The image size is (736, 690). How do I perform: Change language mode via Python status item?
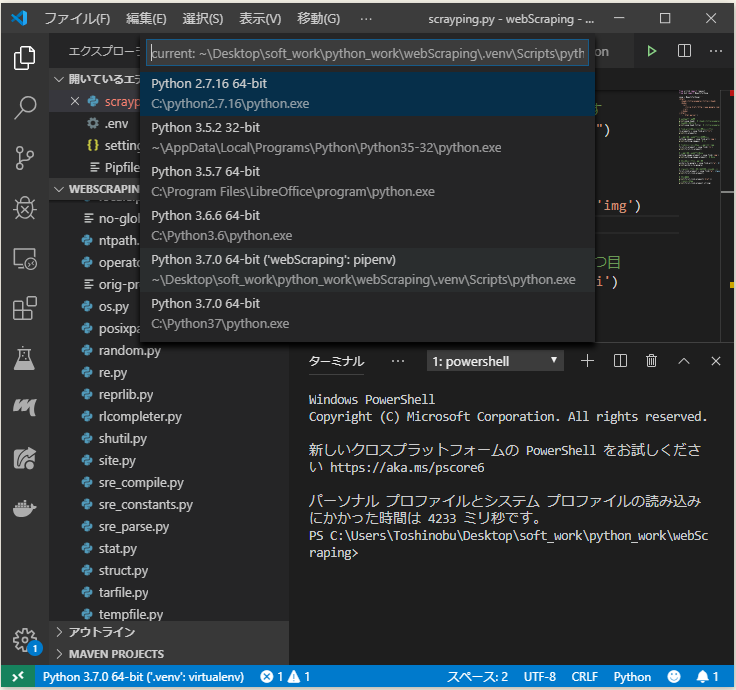[x=632, y=676]
